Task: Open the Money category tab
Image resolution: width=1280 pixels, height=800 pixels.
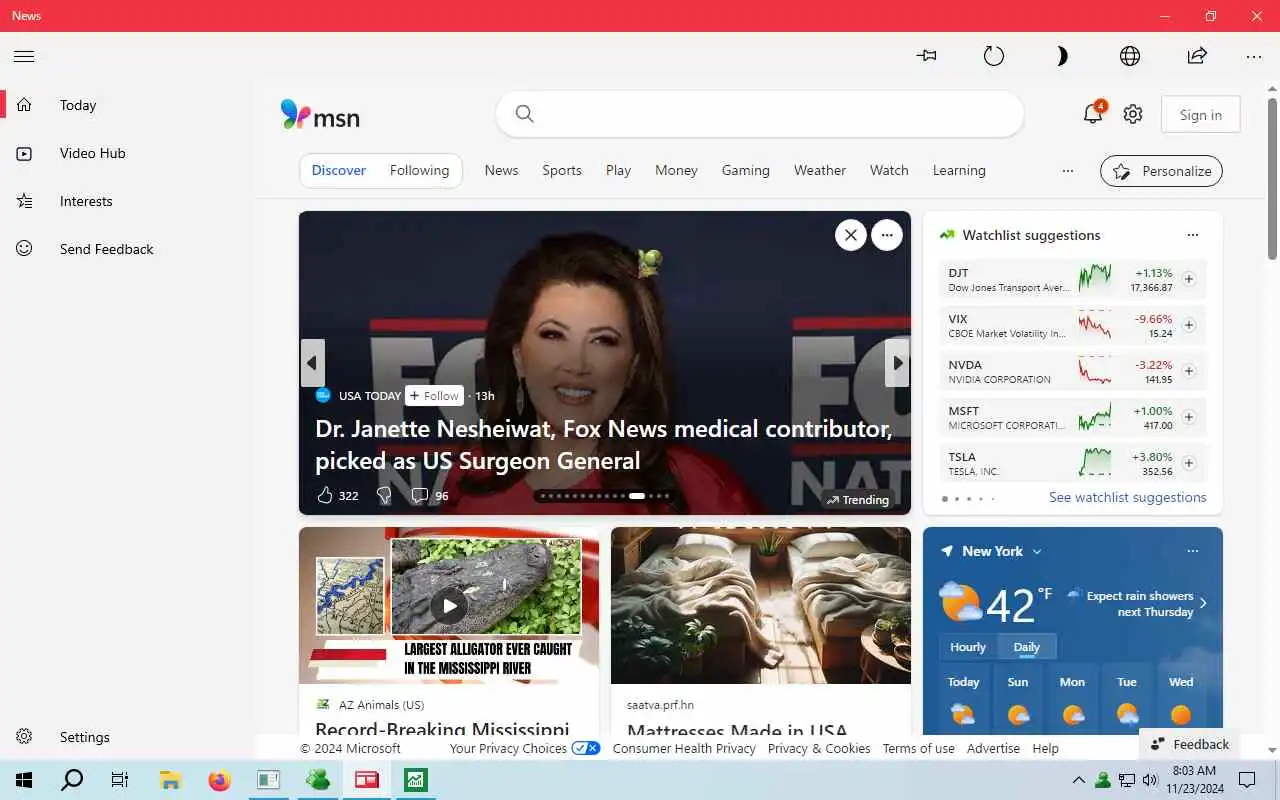Action: coord(676,170)
